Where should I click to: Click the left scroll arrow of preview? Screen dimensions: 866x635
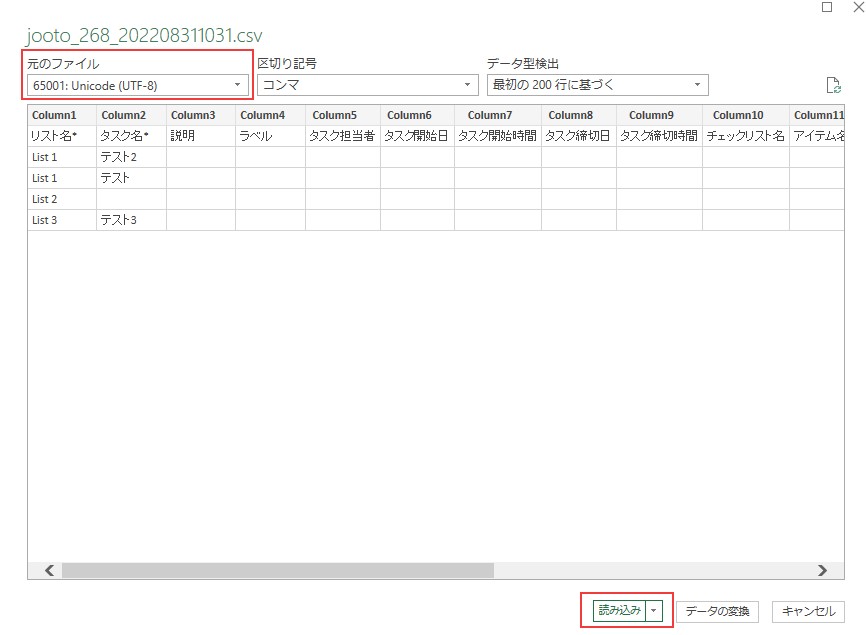coord(47,569)
